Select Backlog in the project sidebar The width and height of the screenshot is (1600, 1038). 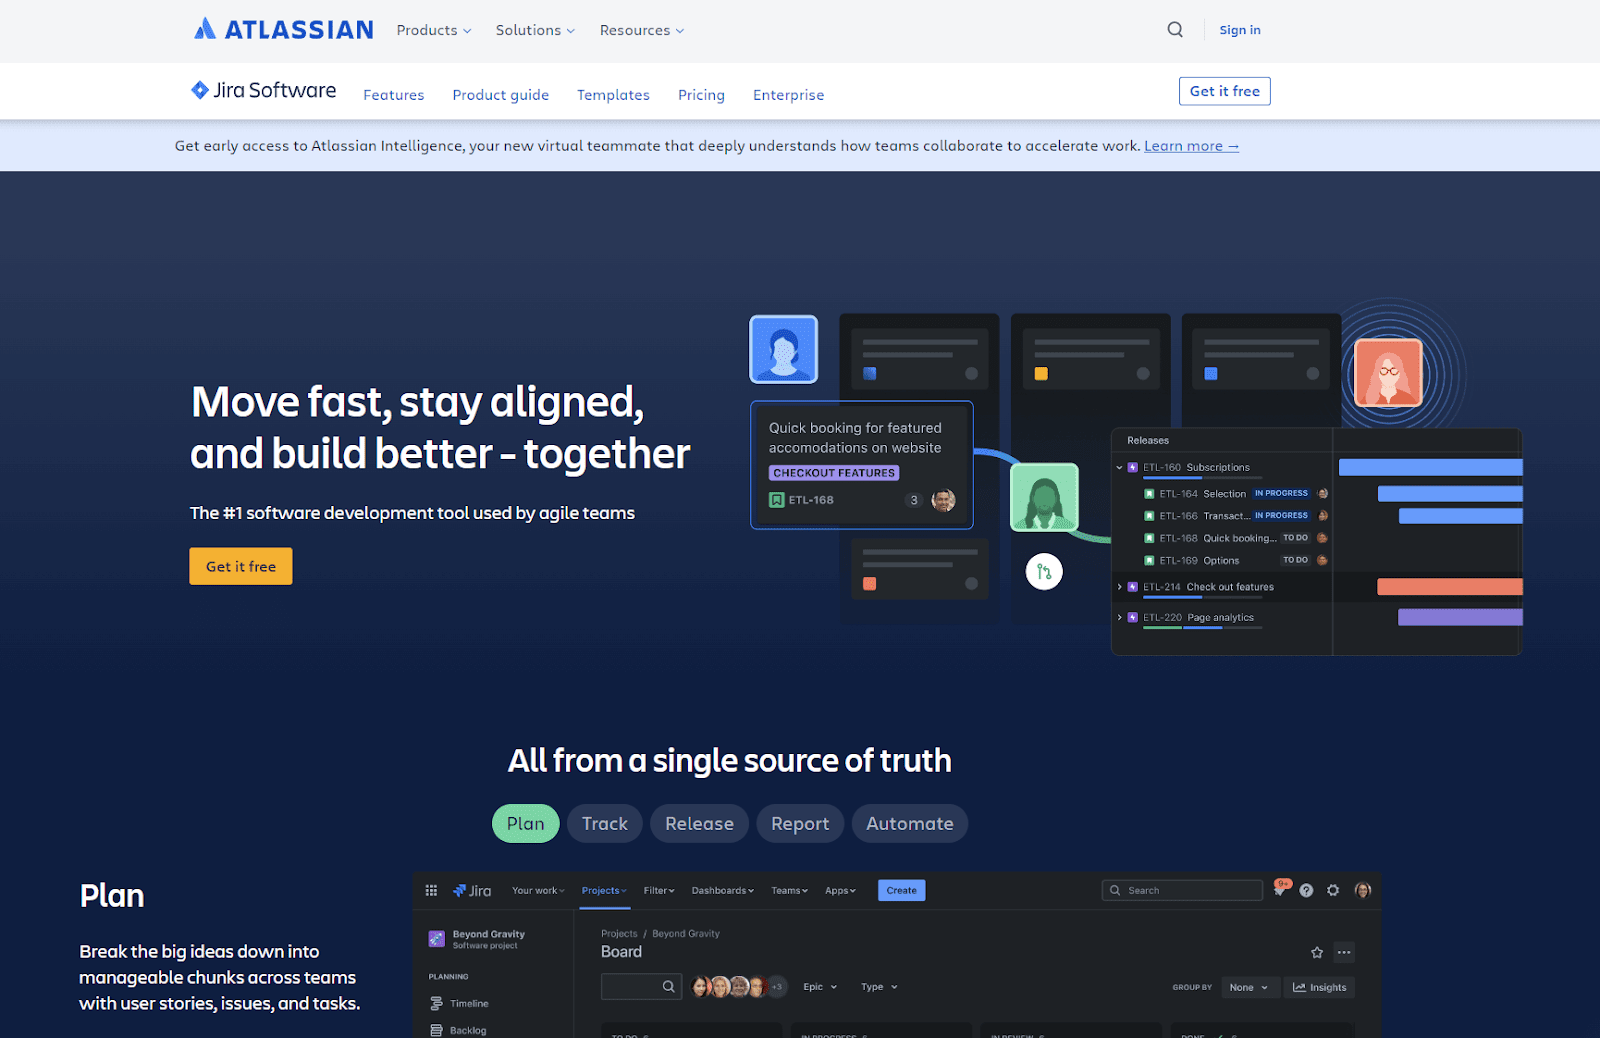tap(466, 1030)
